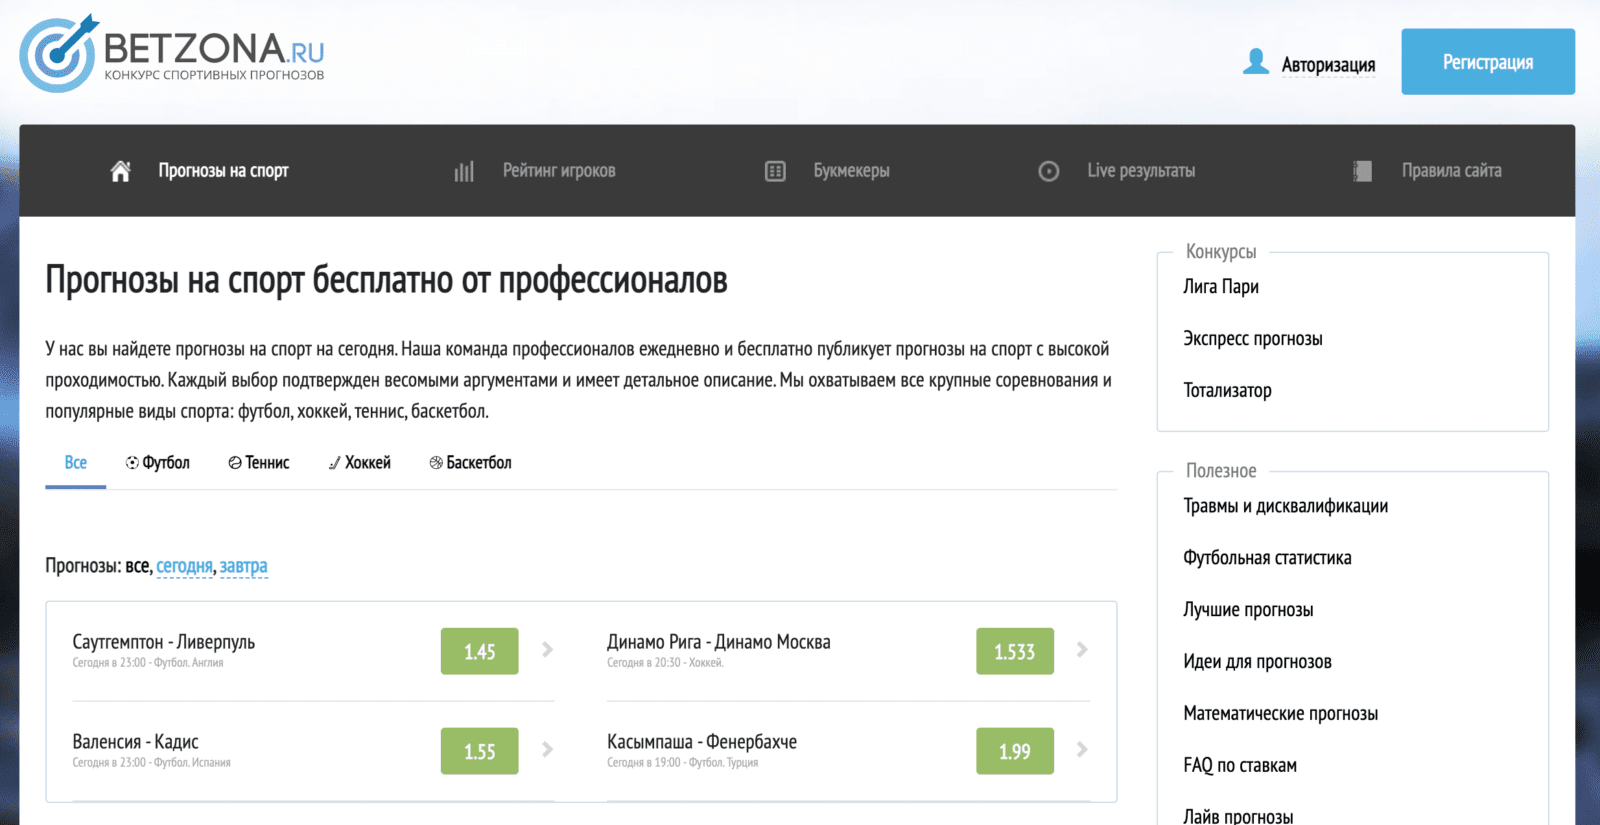
Task: Click text Сегодня в 23:00 - Футбол. Испания
Action: [x=151, y=763]
